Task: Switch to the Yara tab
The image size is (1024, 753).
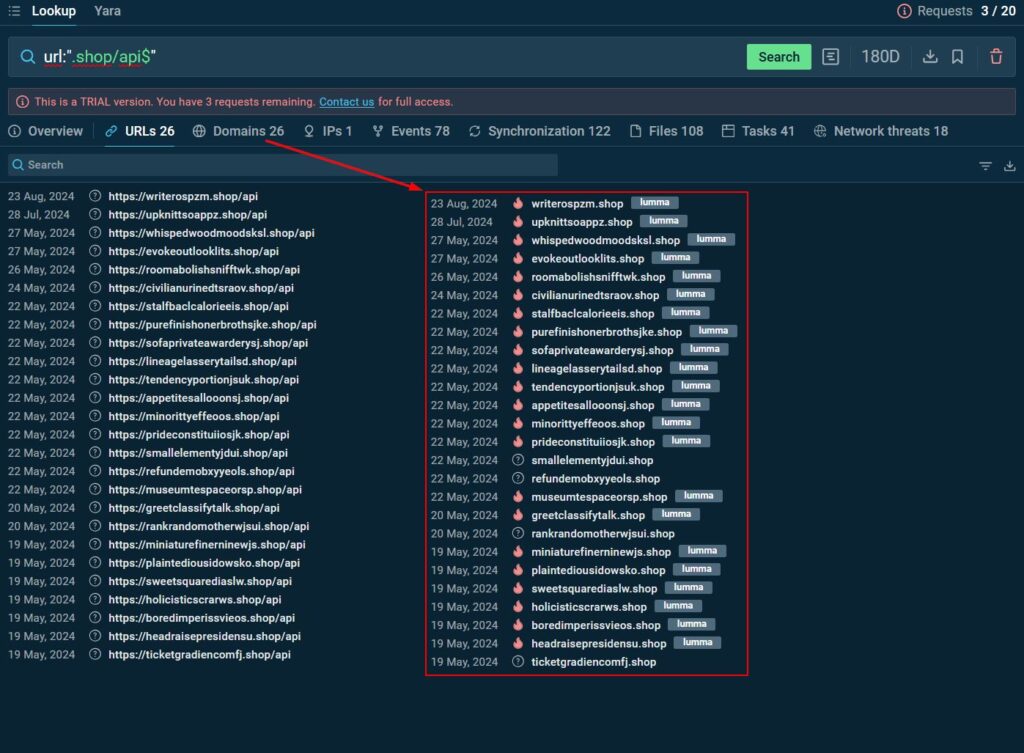Action: pyautogui.click(x=107, y=11)
